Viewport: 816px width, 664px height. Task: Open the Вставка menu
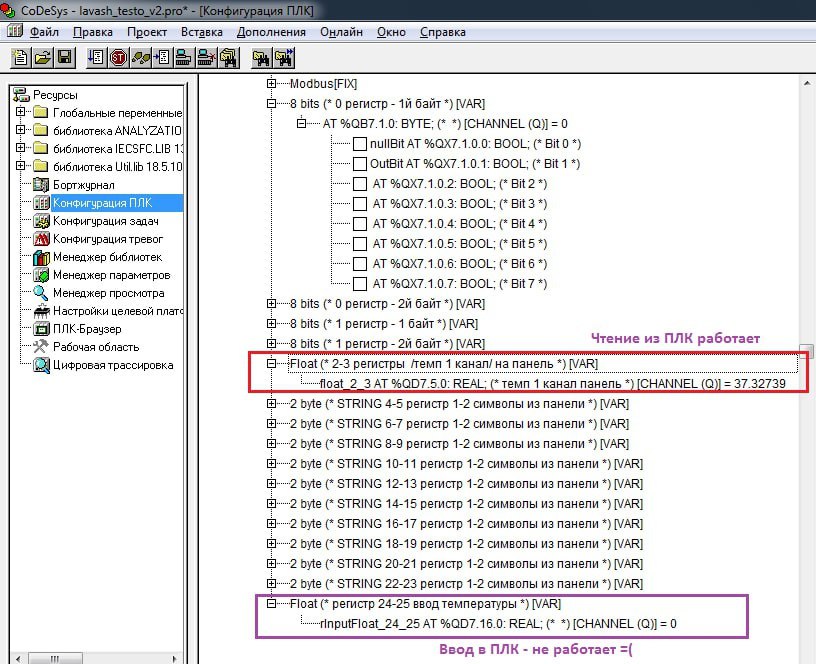pyautogui.click(x=202, y=32)
